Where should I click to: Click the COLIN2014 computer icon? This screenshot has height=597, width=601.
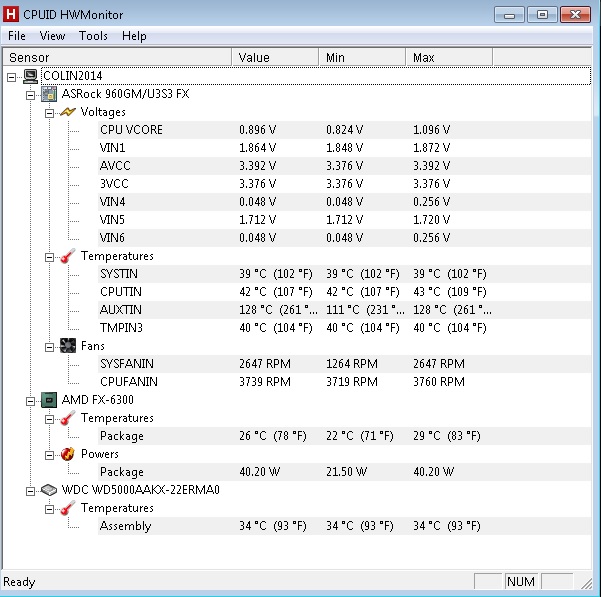[x=31, y=76]
